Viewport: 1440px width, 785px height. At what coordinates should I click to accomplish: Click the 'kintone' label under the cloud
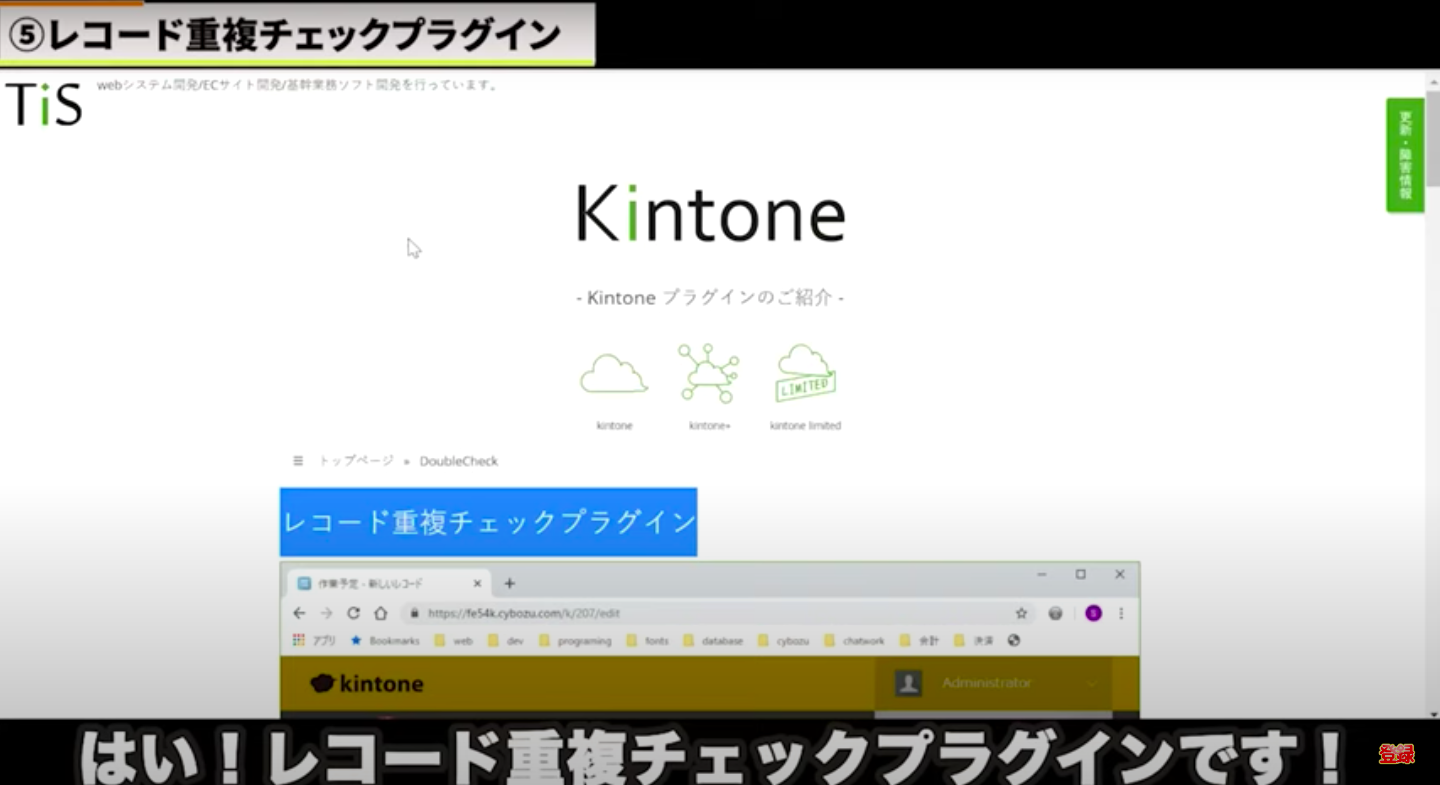[x=614, y=425]
